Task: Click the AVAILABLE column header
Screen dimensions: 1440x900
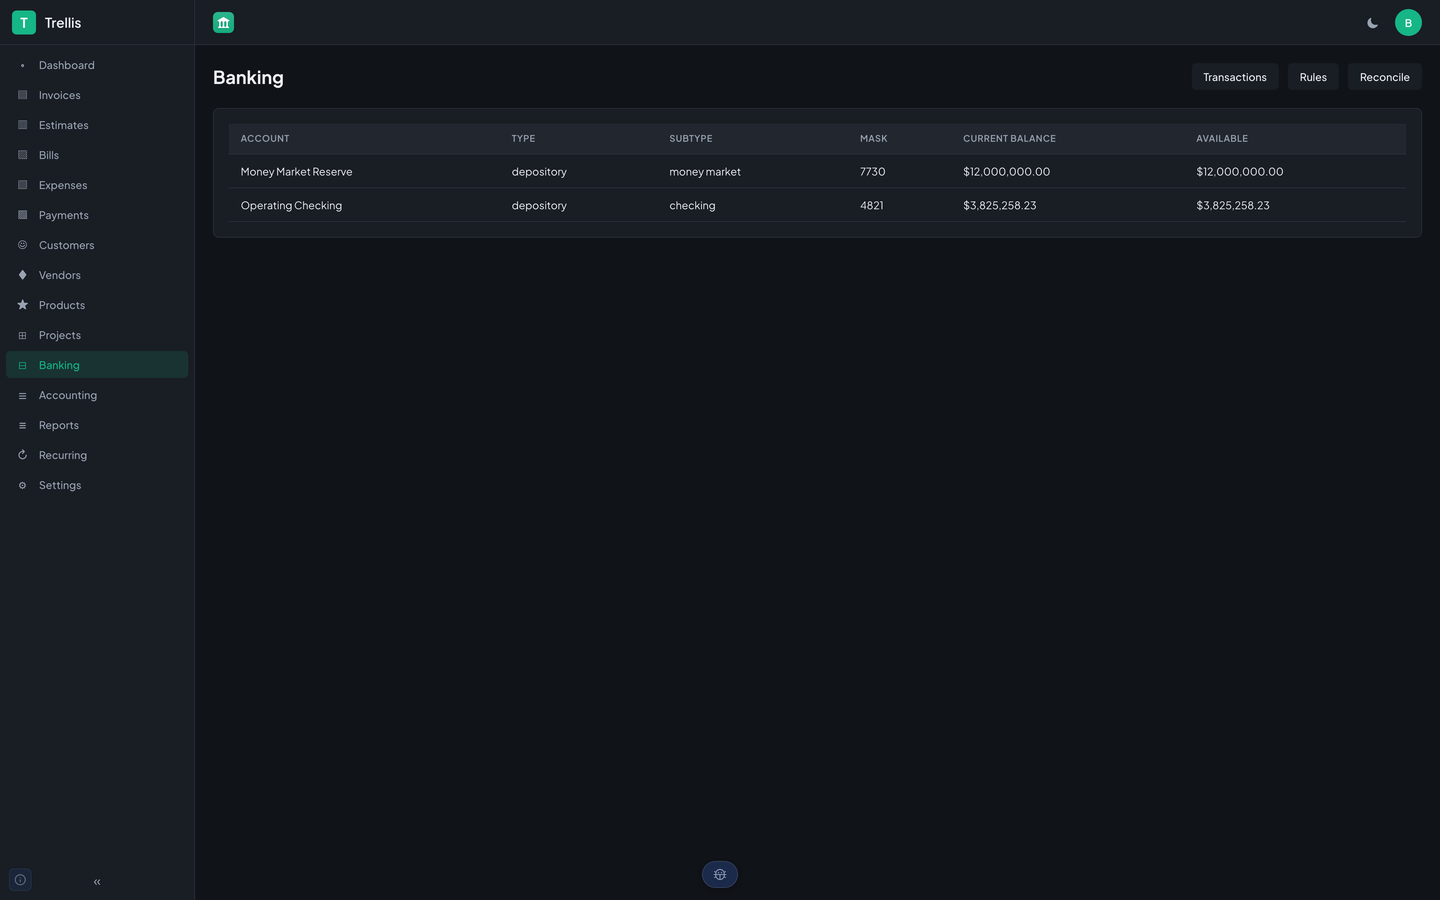Action: pyautogui.click(x=1222, y=139)
